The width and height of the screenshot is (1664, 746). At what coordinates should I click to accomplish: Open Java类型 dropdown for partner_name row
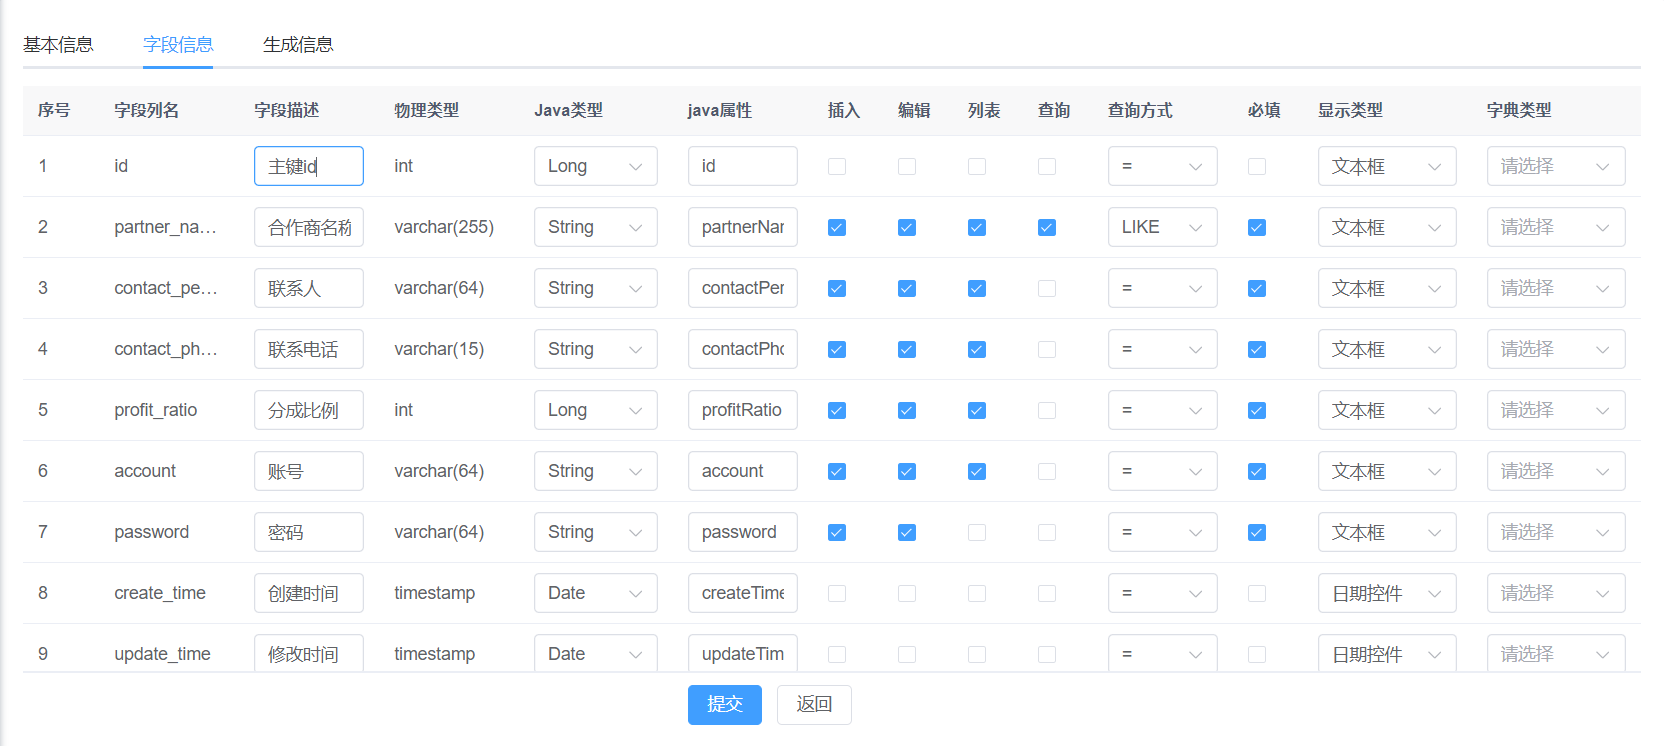[596, 227]
